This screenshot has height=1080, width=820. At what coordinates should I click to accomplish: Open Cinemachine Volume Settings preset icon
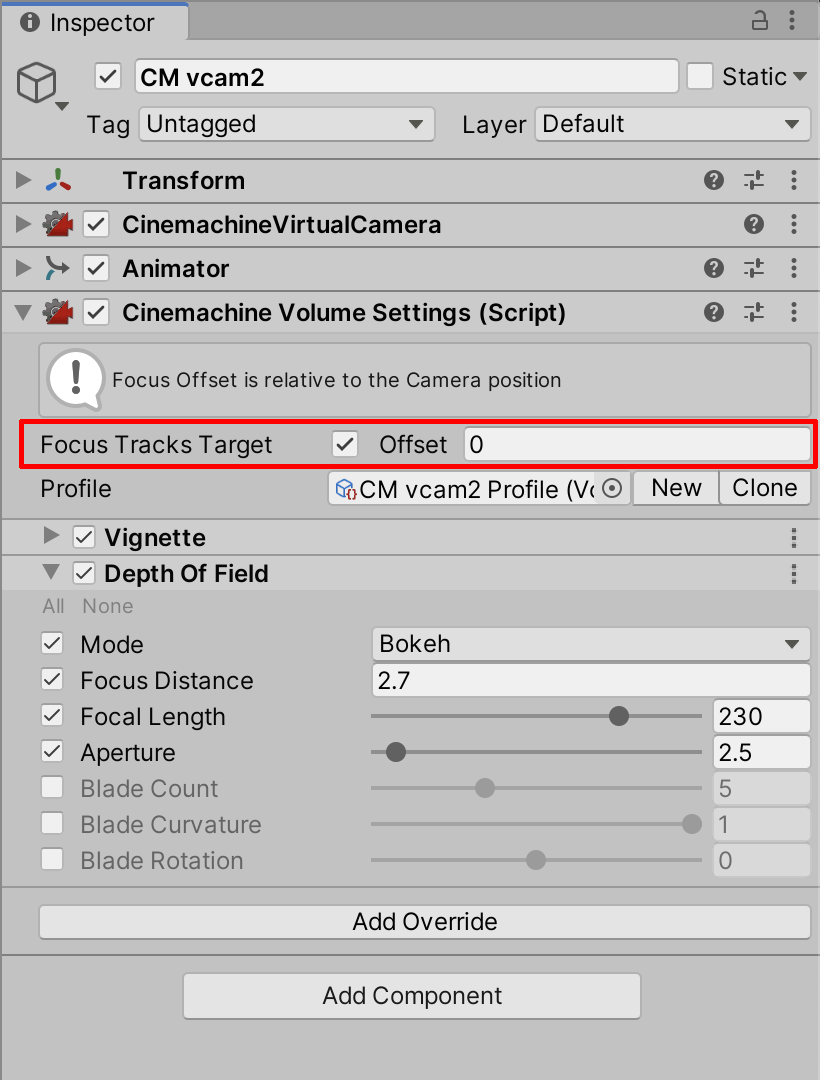[x=754, y=312]
